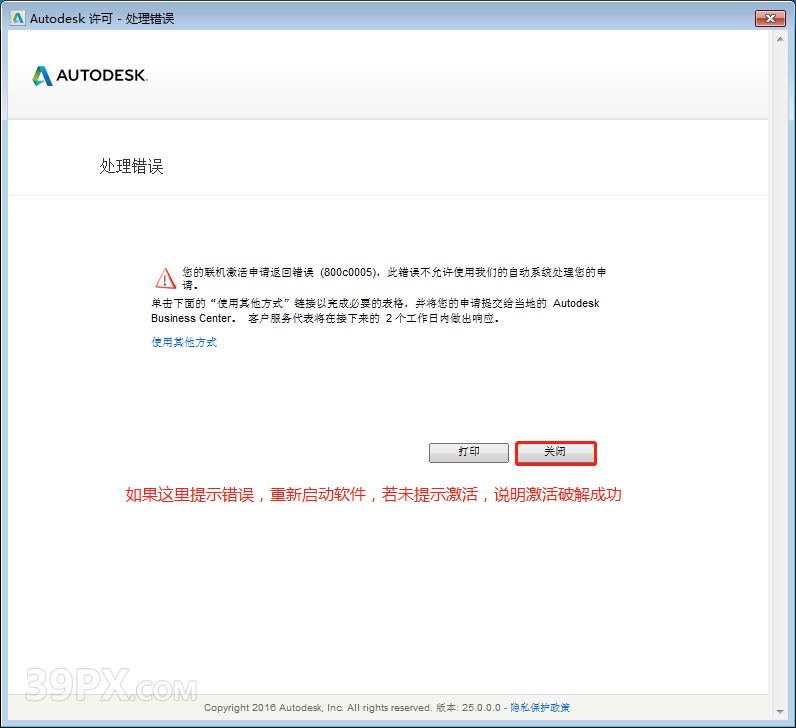Click the 关闭 button
This screenshot has width=796, height=728.
[x=555, y=453]
